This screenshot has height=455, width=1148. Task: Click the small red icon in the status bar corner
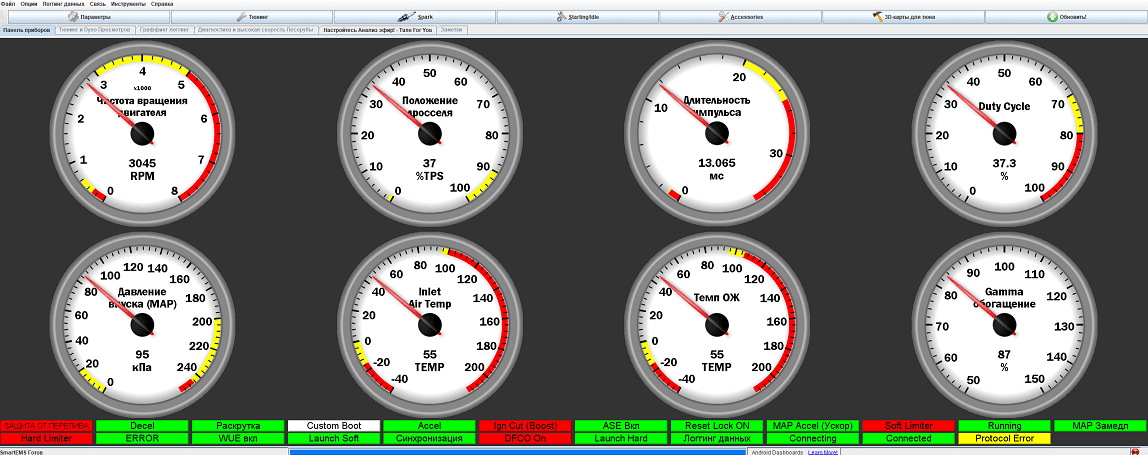coord(1135,451)
